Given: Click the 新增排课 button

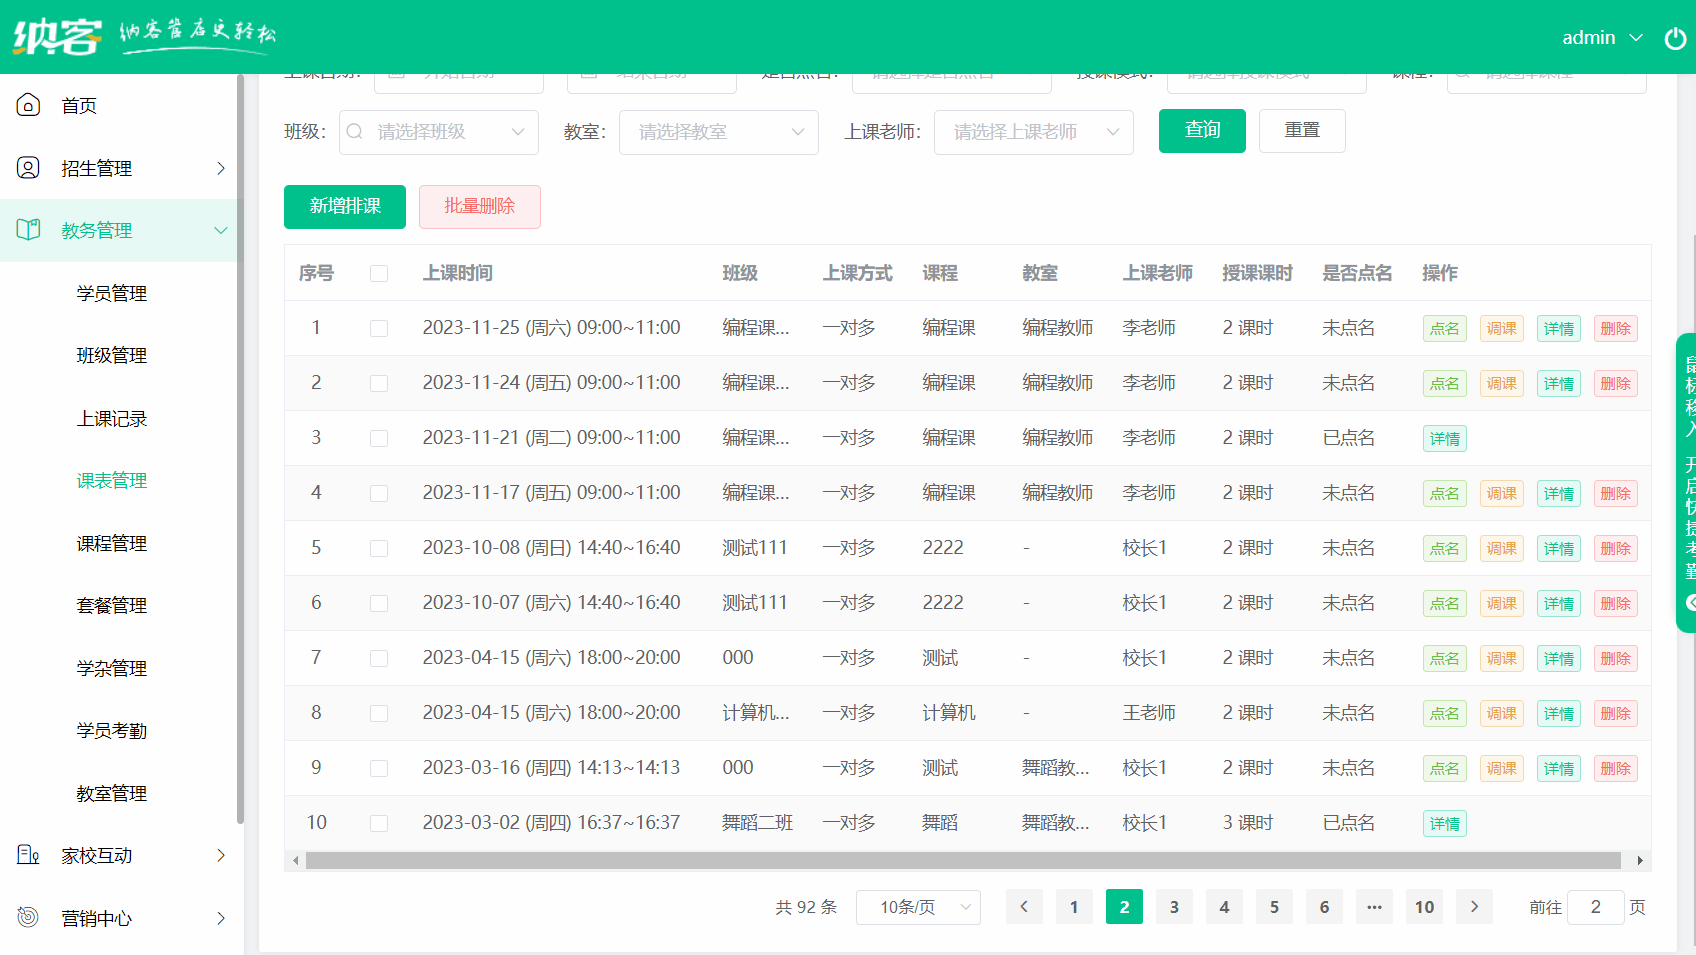Looking at the screenshot, I should (345, 206).
